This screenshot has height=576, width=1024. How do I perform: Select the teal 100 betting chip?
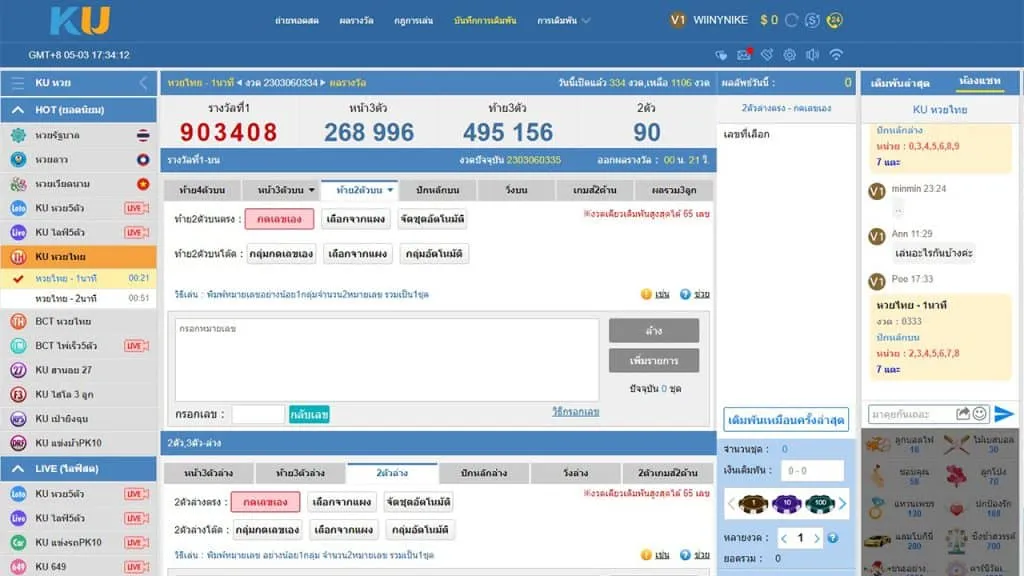click(820, 504)
